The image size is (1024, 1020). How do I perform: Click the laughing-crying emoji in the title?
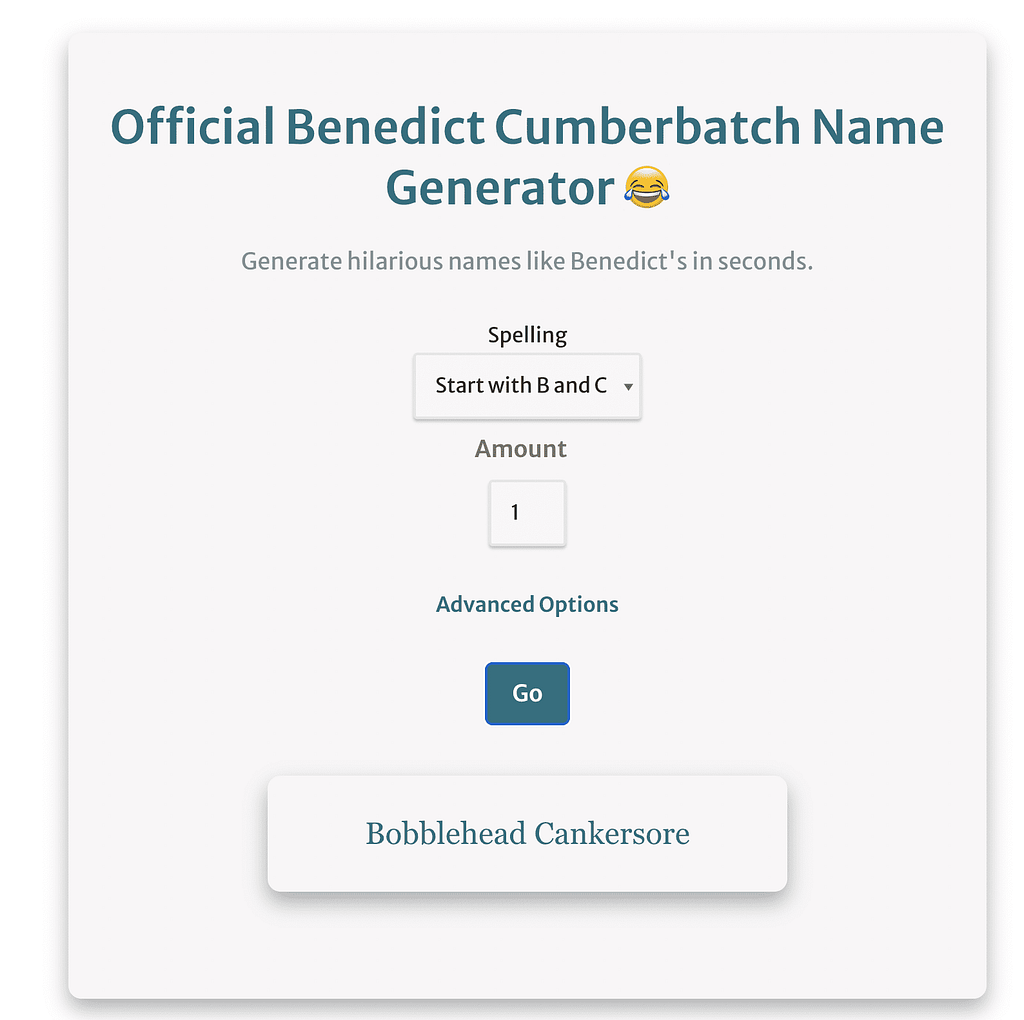click(x=646, y=187)
